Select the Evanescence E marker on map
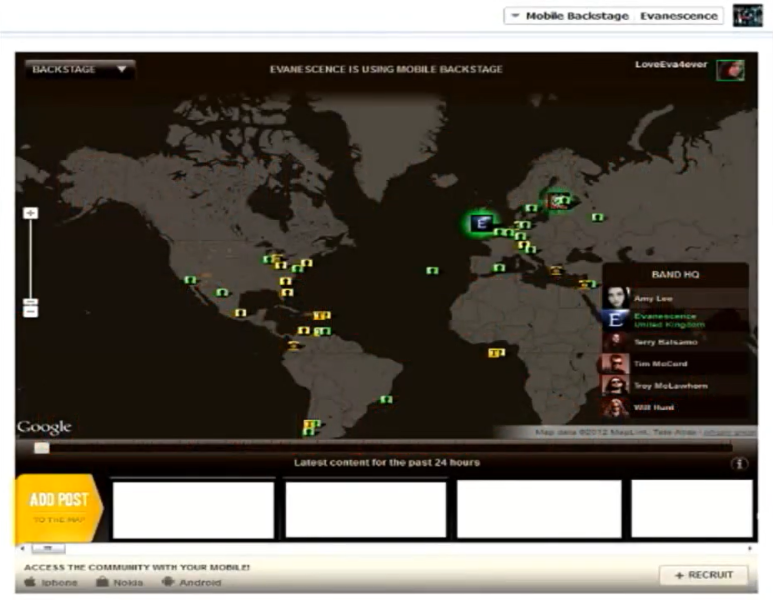 481,223
